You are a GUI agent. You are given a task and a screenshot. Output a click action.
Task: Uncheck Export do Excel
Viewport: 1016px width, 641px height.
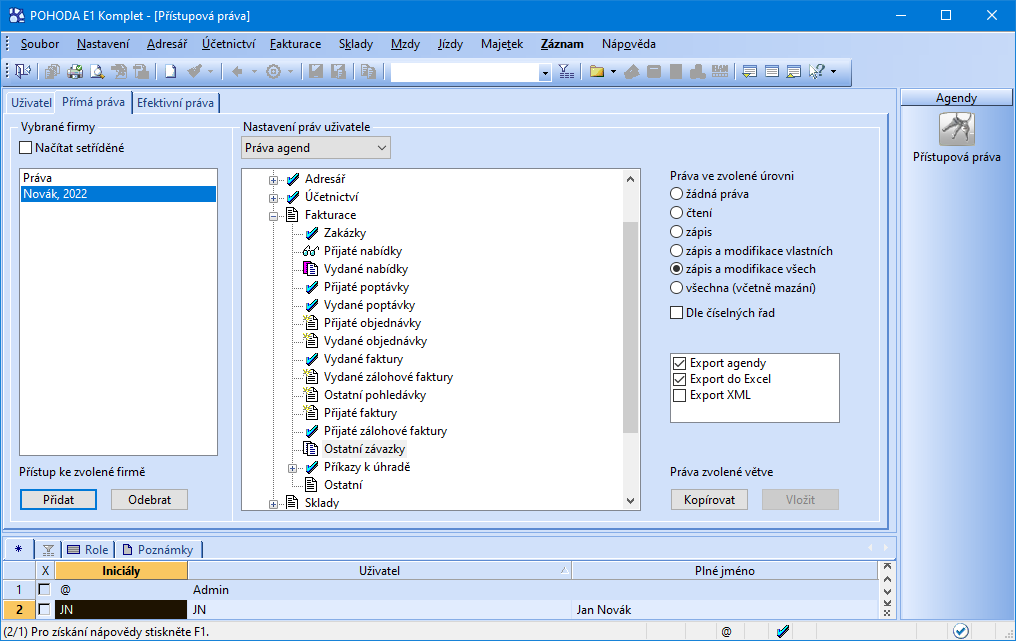tap(680, 379)
